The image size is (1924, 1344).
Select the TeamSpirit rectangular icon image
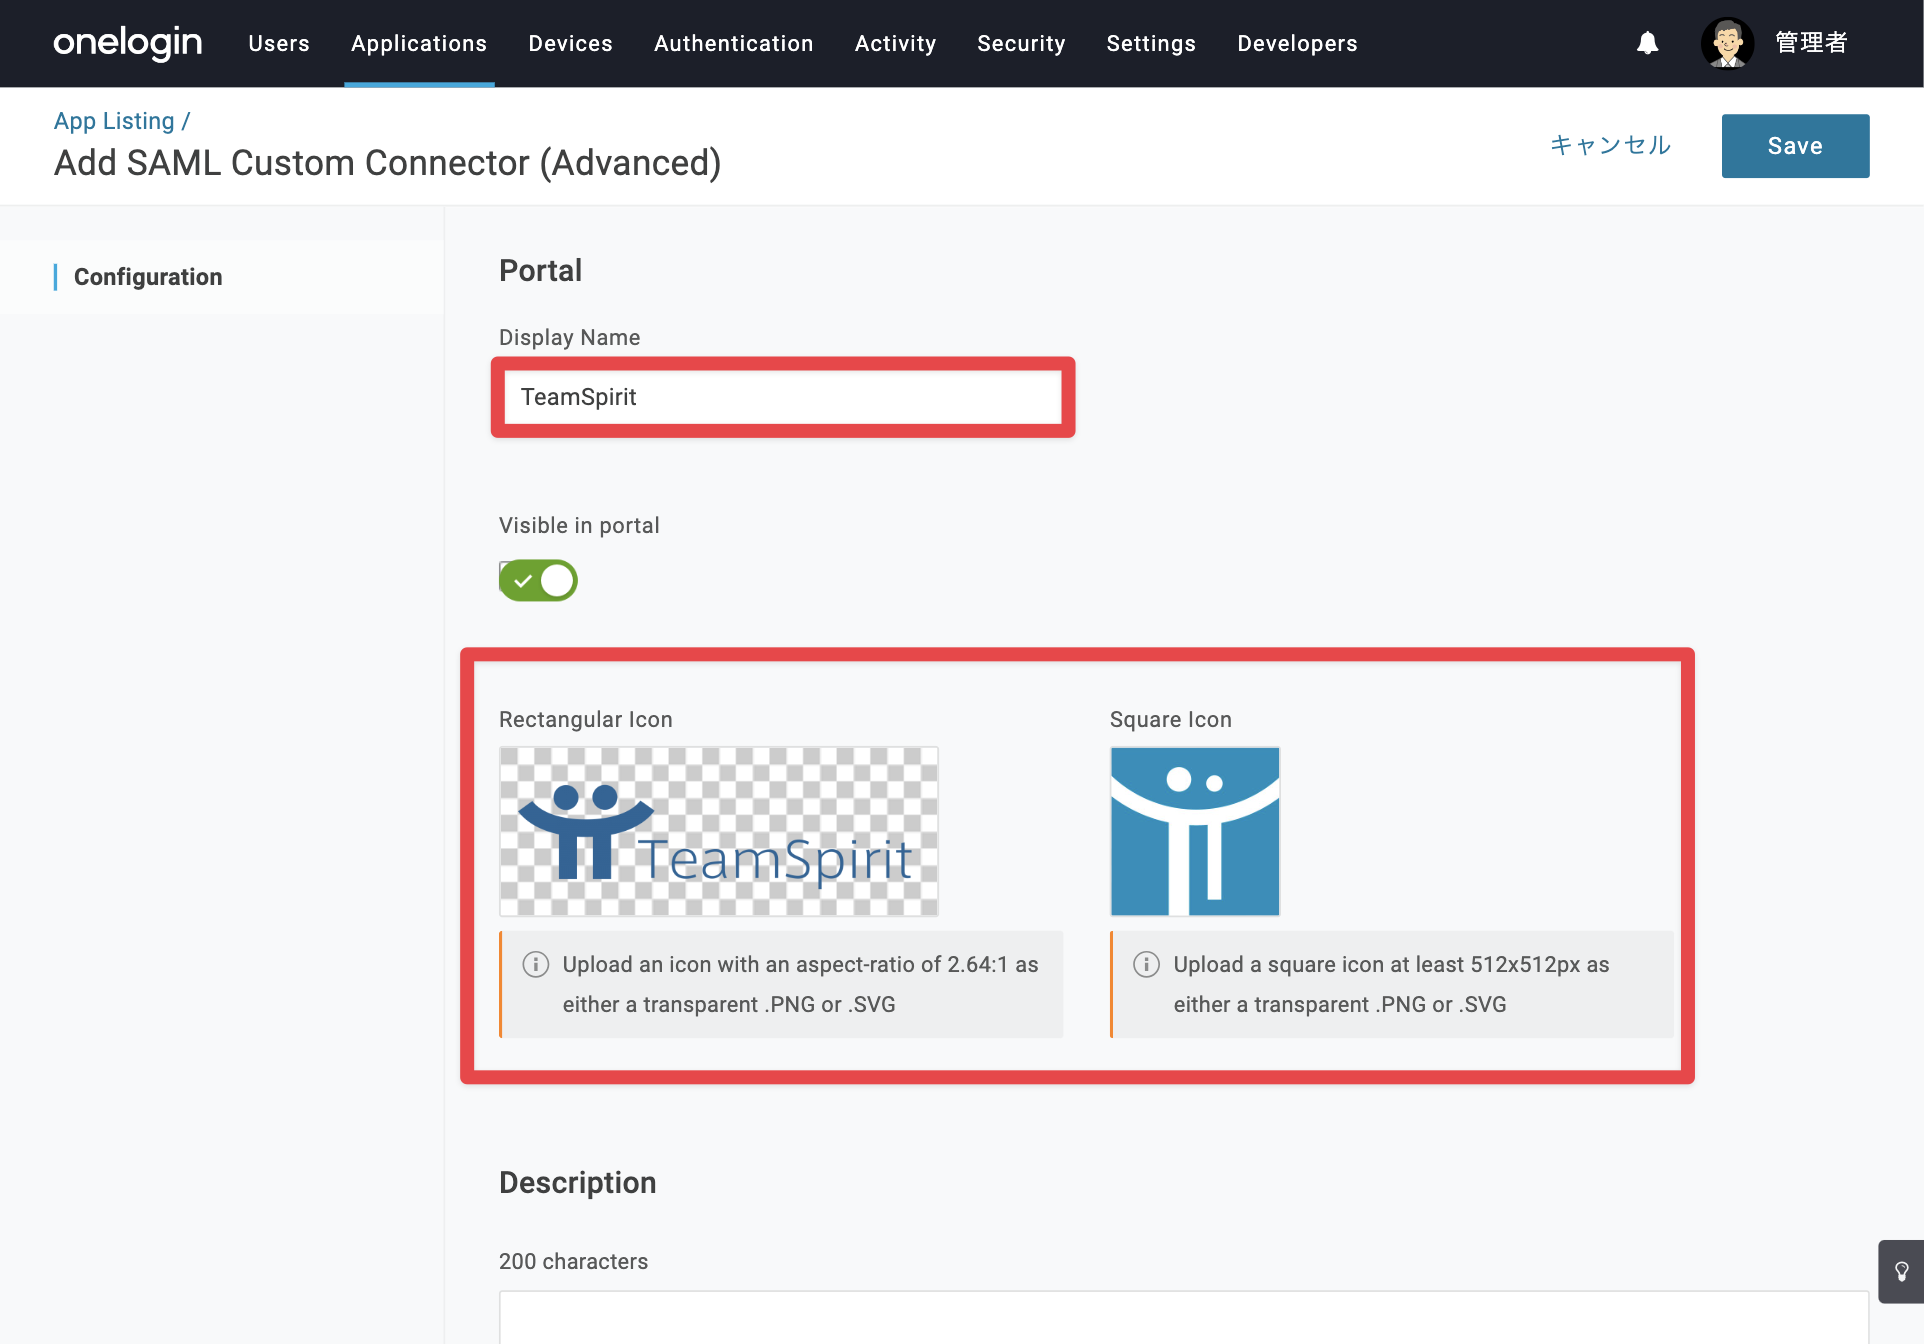point(719,832)
